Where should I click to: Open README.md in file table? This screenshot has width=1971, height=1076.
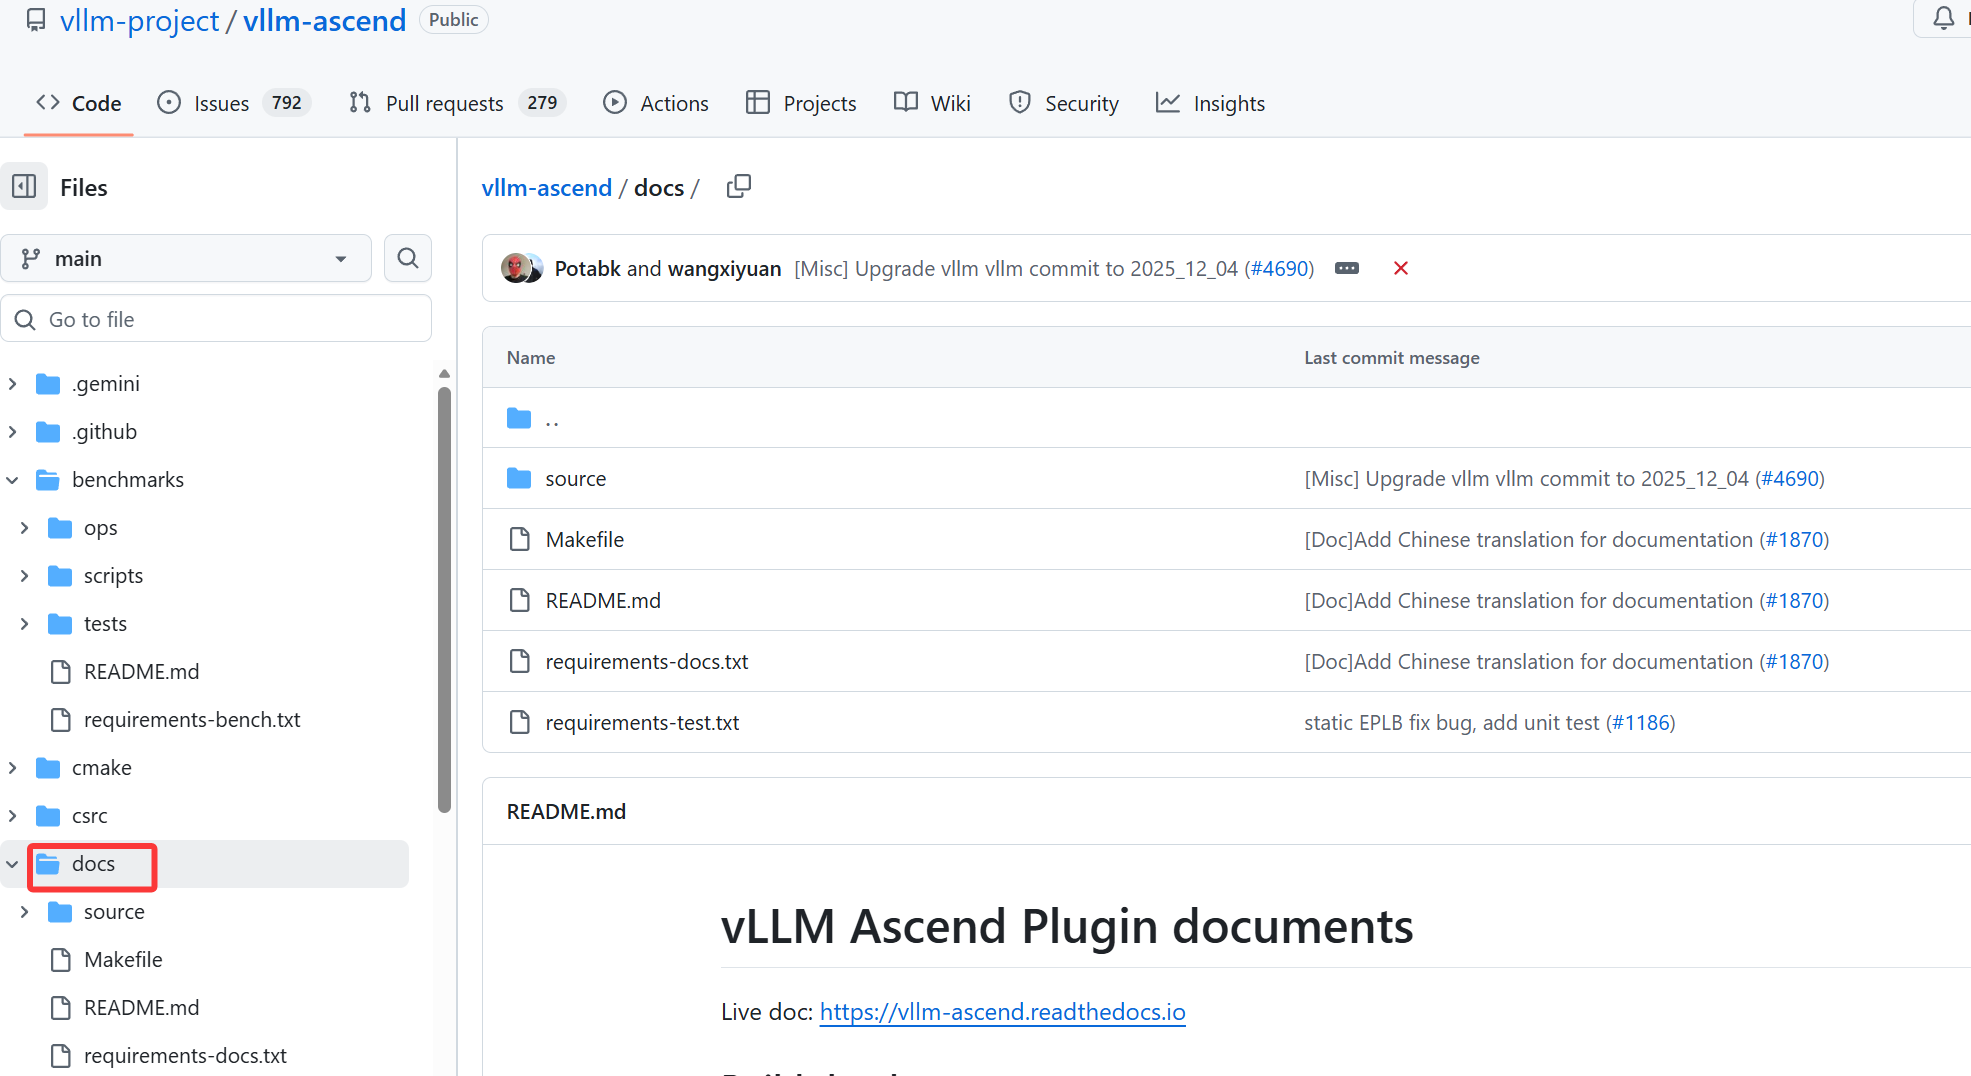click(603, 601)
